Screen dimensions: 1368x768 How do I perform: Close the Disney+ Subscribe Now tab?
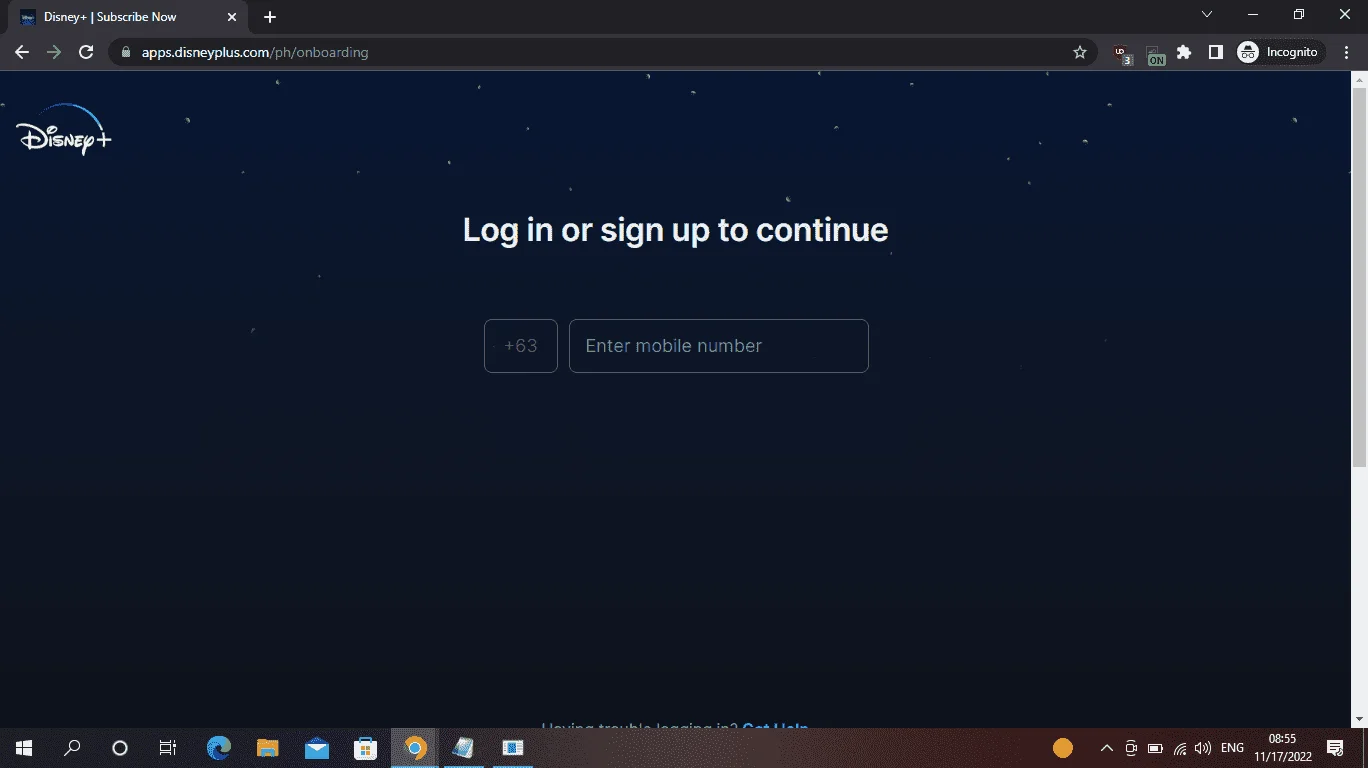232,17
